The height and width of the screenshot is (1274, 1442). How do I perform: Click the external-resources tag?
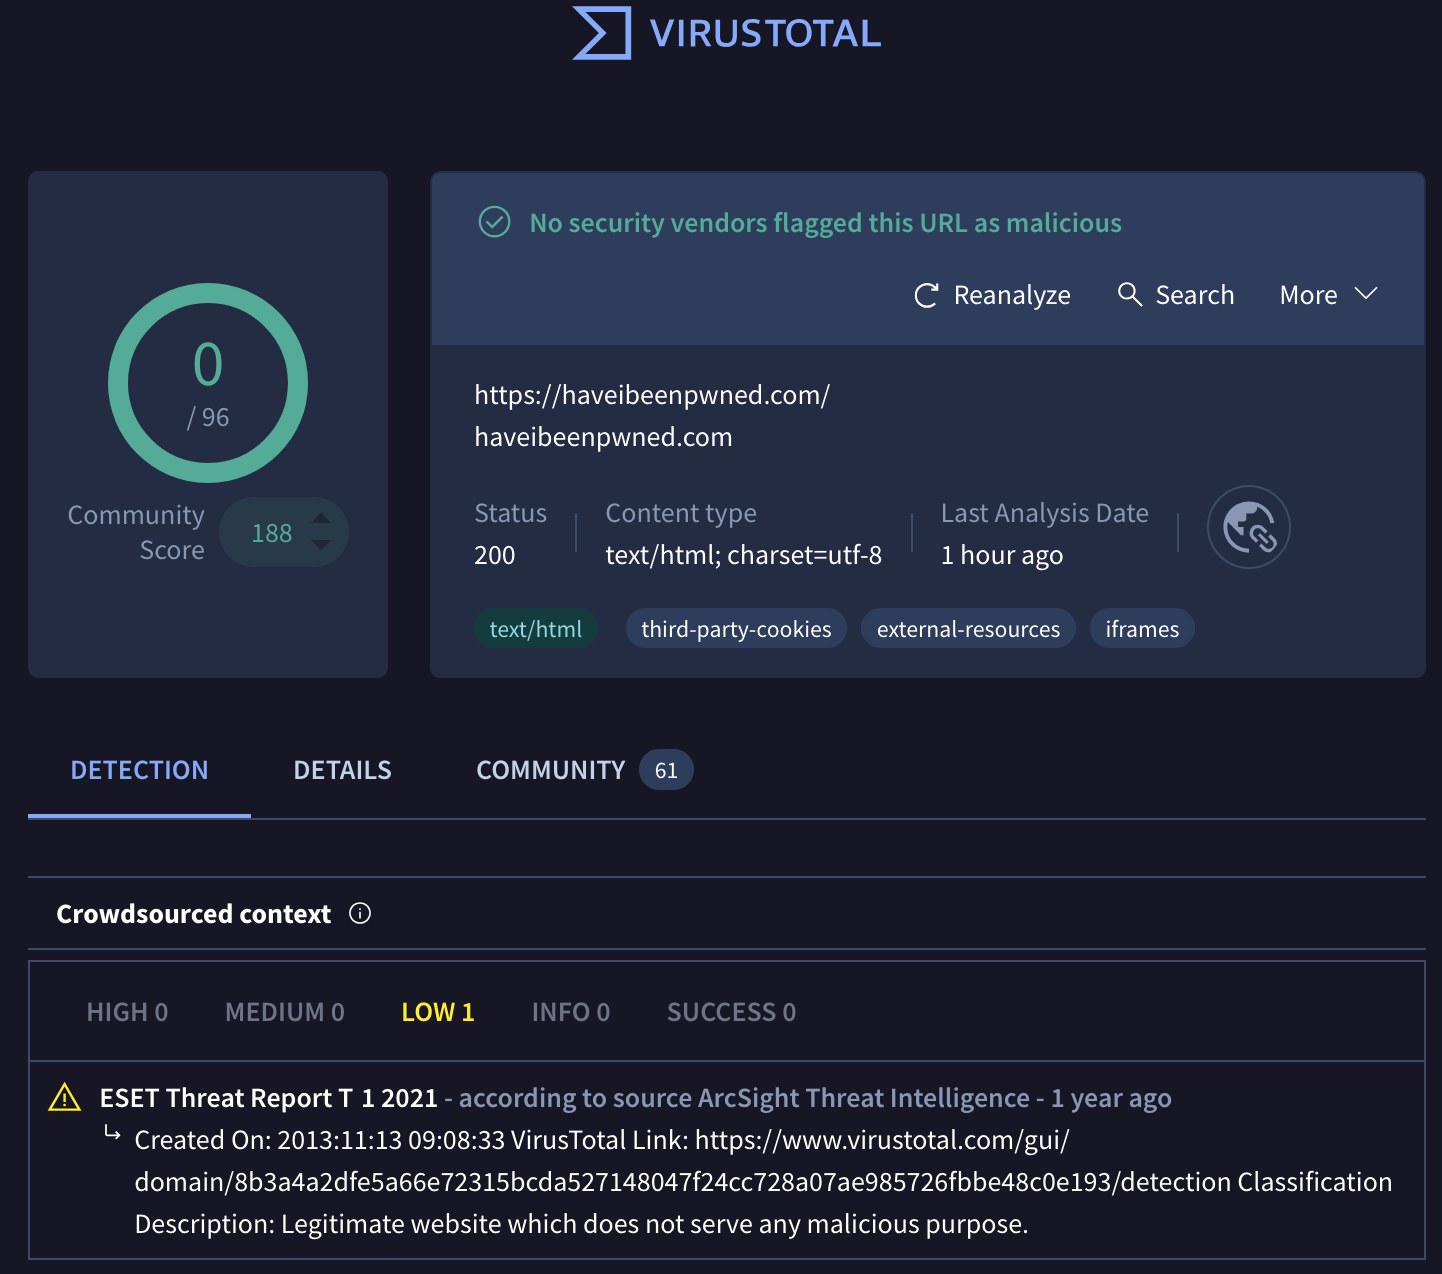[x=968, y=629]
